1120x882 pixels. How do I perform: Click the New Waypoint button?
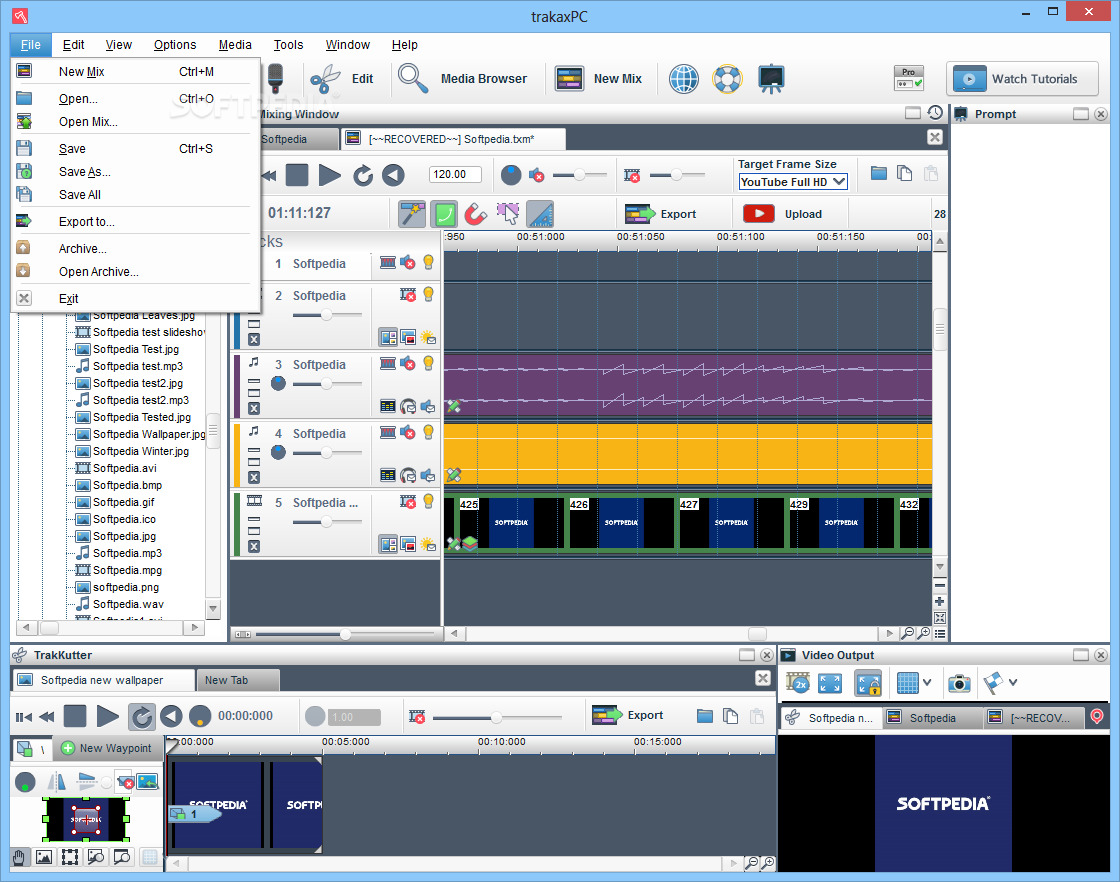tap(106, 748)
